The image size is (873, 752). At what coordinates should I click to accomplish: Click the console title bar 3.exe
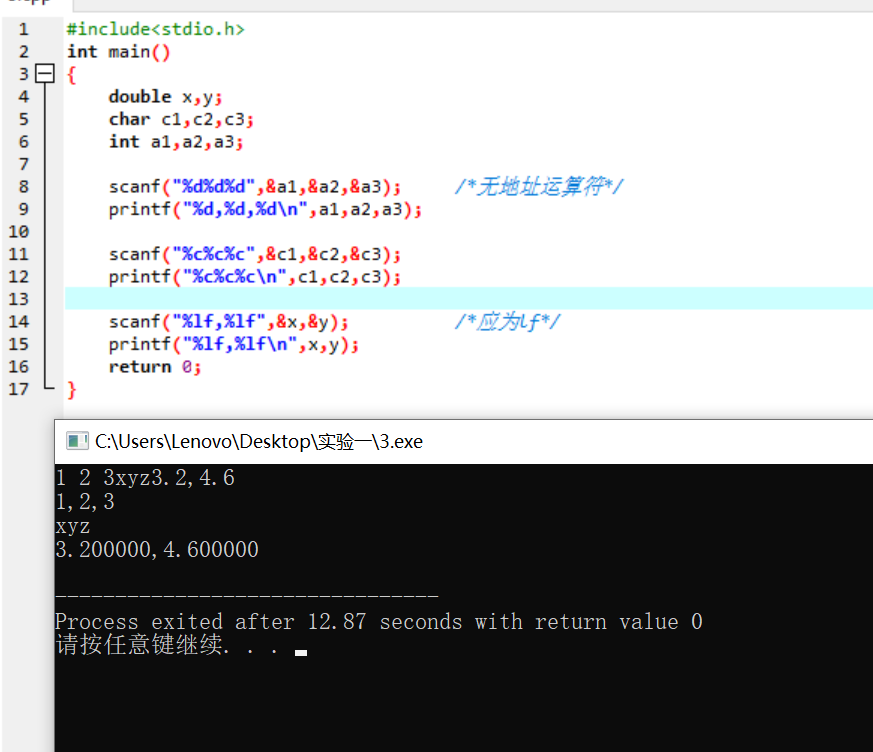[464, 442]
